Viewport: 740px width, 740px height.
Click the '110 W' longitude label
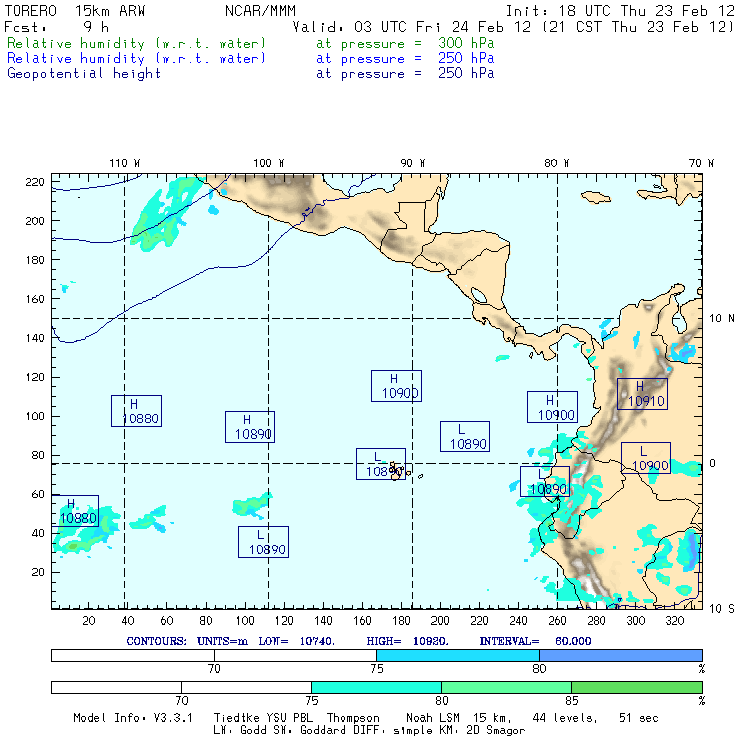coord(125,163)
